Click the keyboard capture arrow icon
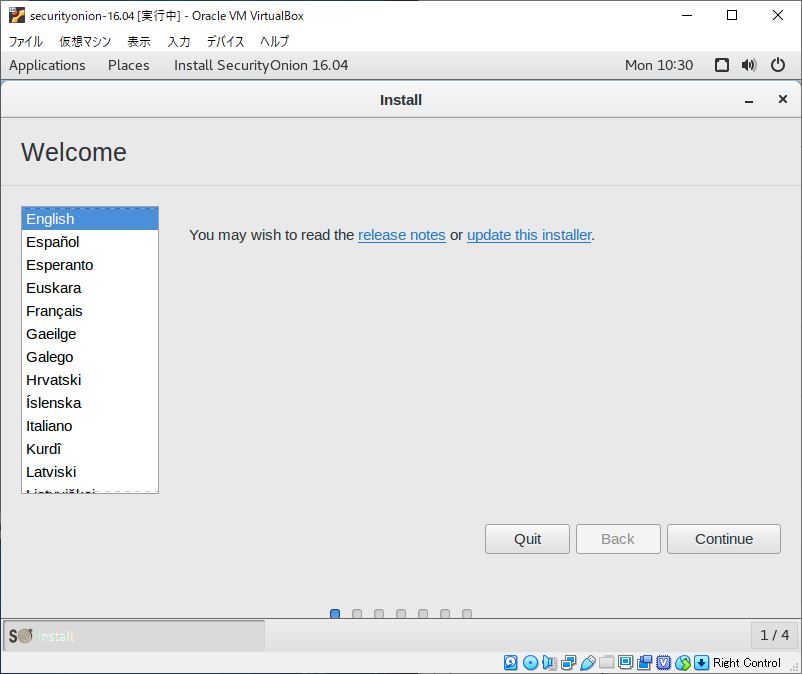Image resolution: width=802 pixels, height=674 pixels. (x=702, y=663)
